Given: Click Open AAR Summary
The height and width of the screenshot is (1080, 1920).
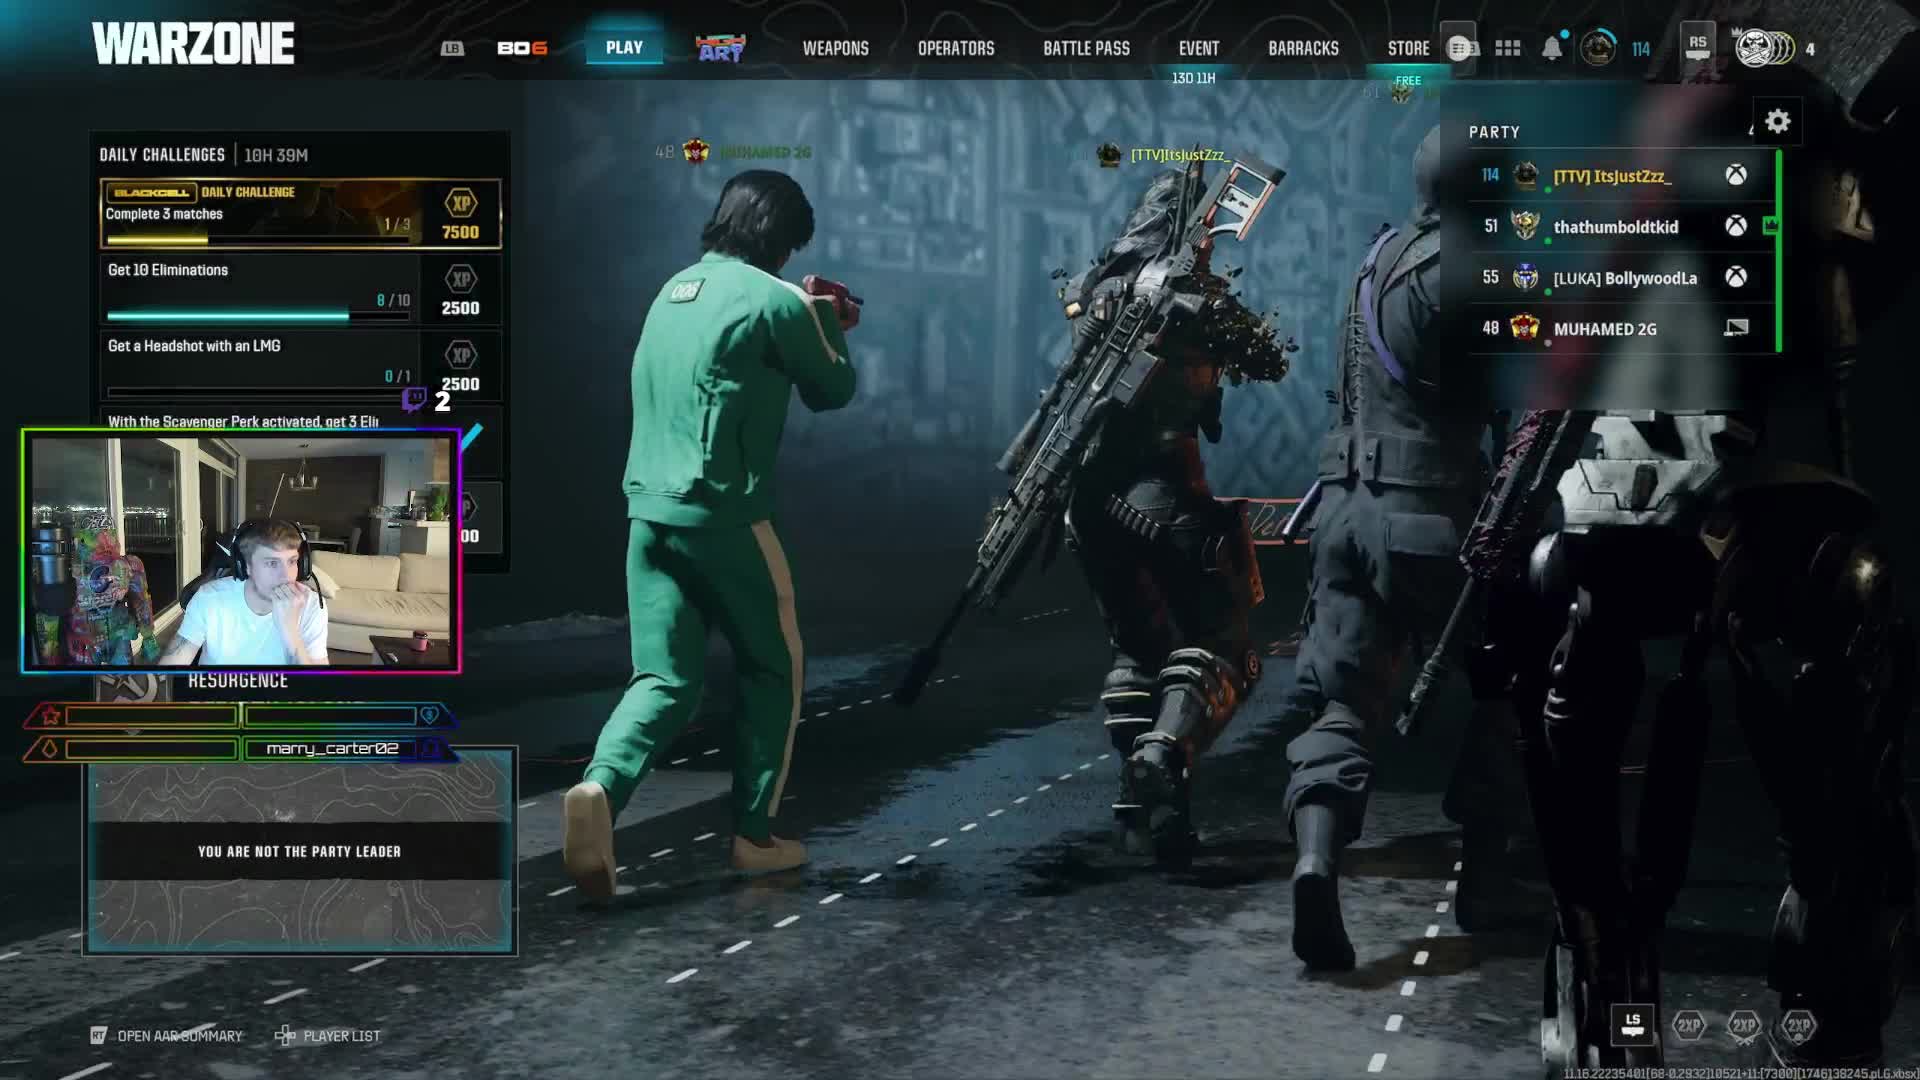Looking at the screenshot, I should pyautogui.click(x=180, y=1036).
